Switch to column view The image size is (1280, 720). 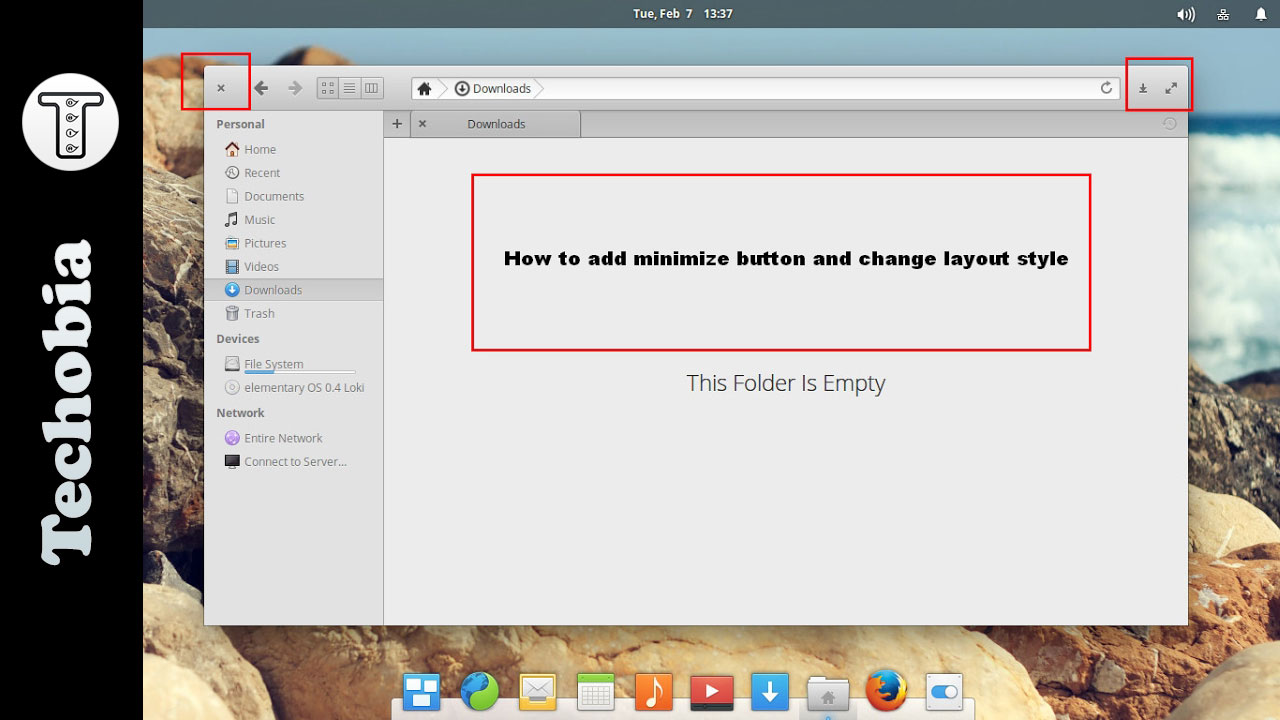tap(371, 88)
